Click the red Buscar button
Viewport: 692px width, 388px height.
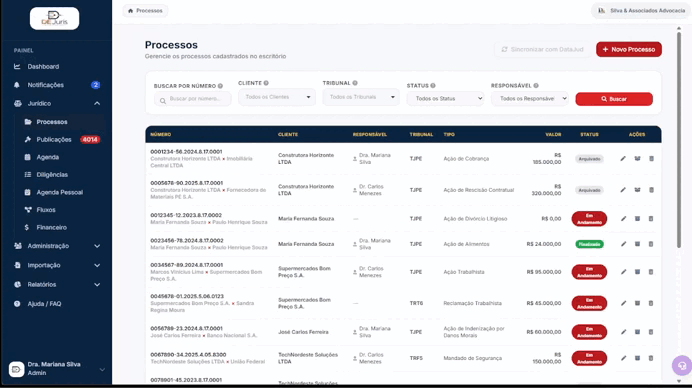614,99
